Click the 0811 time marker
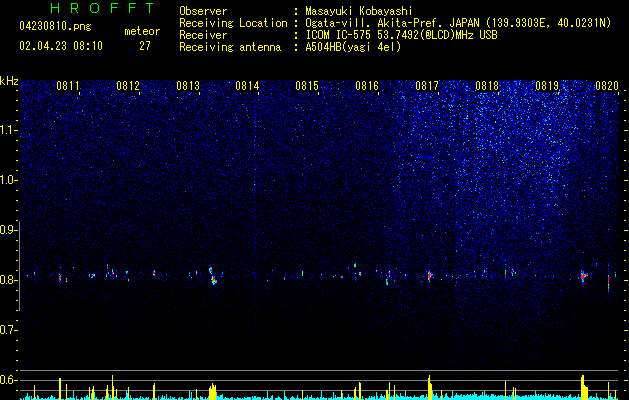The height and width of the screenshot is (400, 629). 68,86
